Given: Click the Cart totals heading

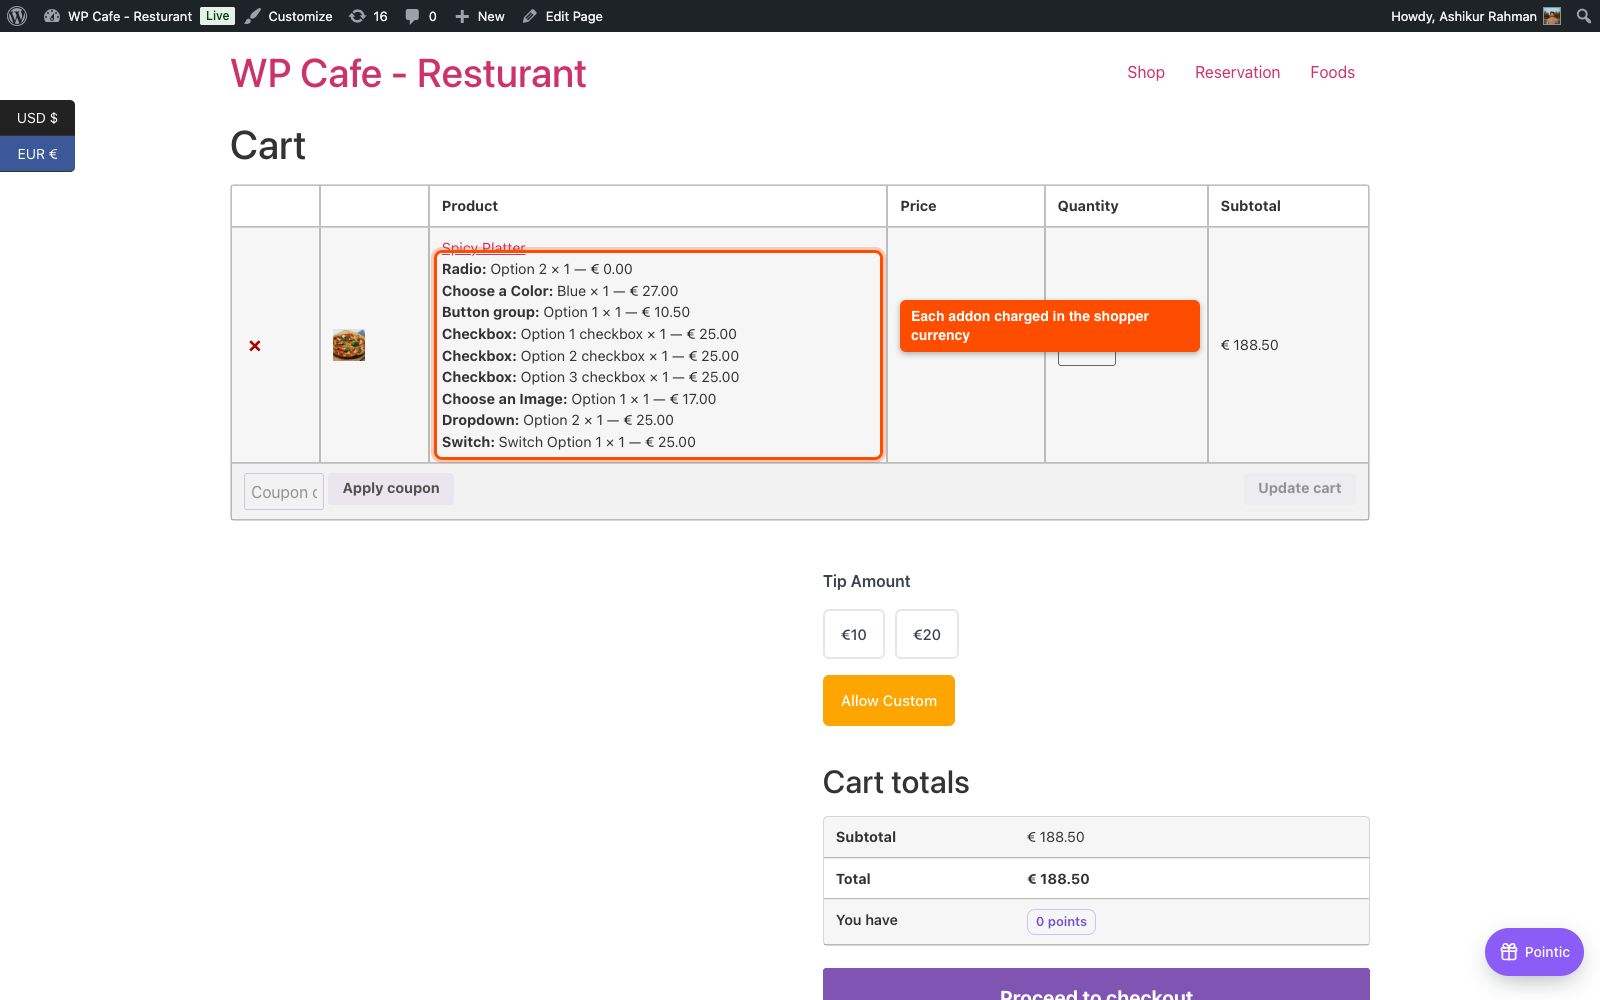Looking at the screenshot, I should (896, 782).
